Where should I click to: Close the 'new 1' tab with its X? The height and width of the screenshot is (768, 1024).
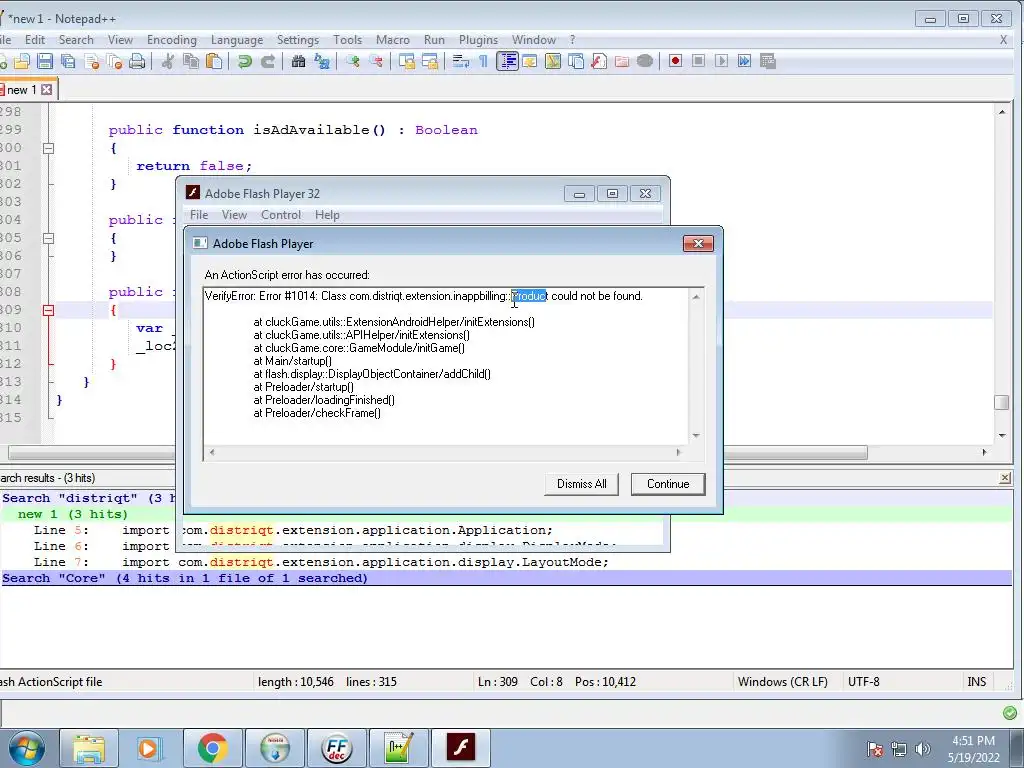[x=46, y=89]
